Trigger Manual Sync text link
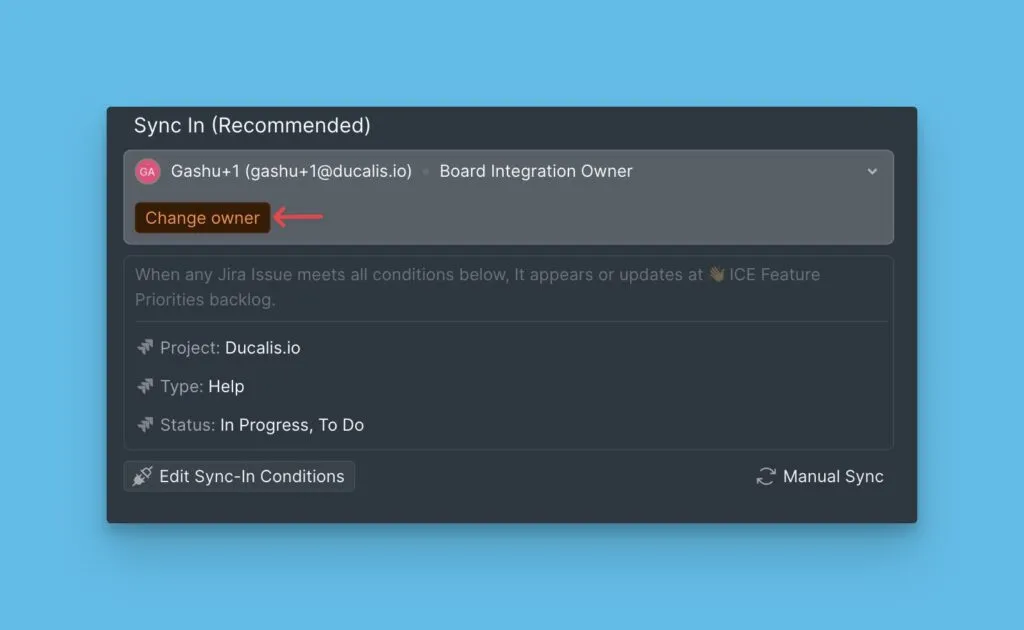 [x=833, y=477]
